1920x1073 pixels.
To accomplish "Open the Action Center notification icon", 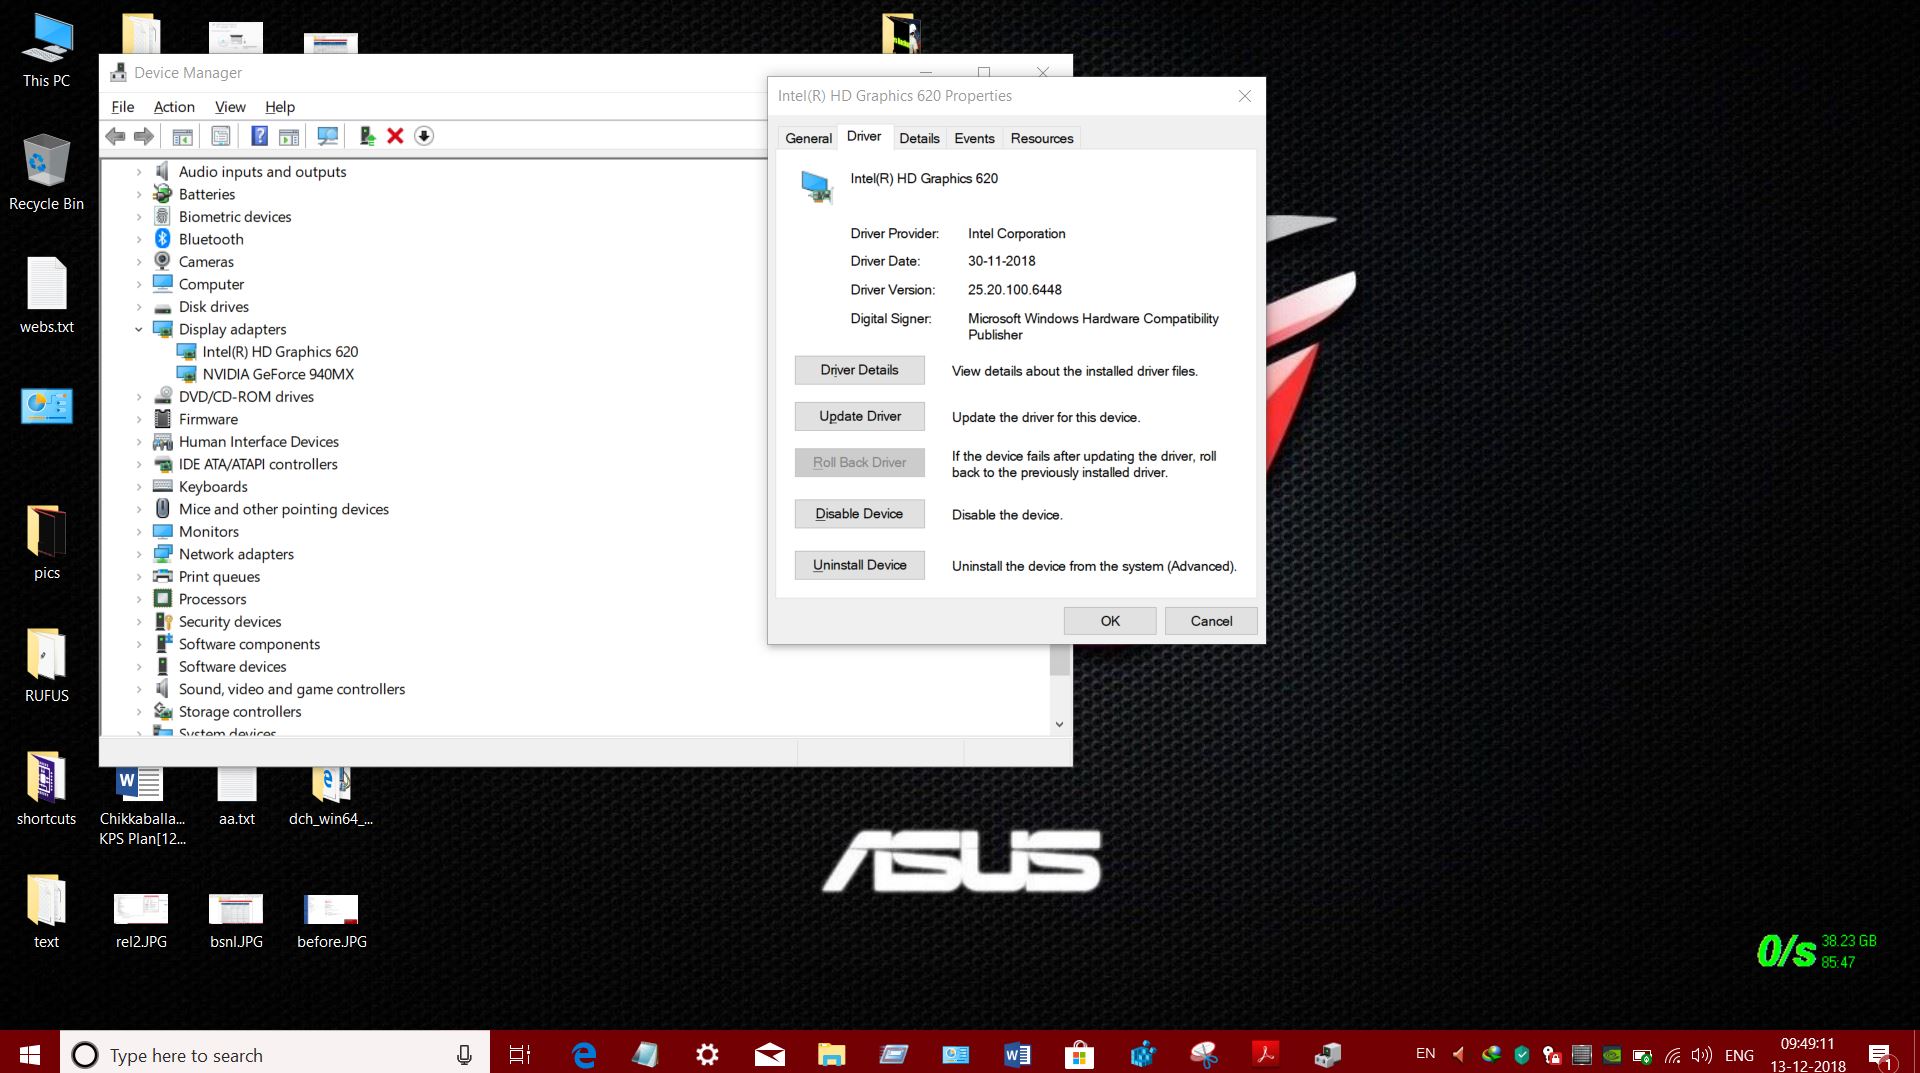I will 1879,1055.
